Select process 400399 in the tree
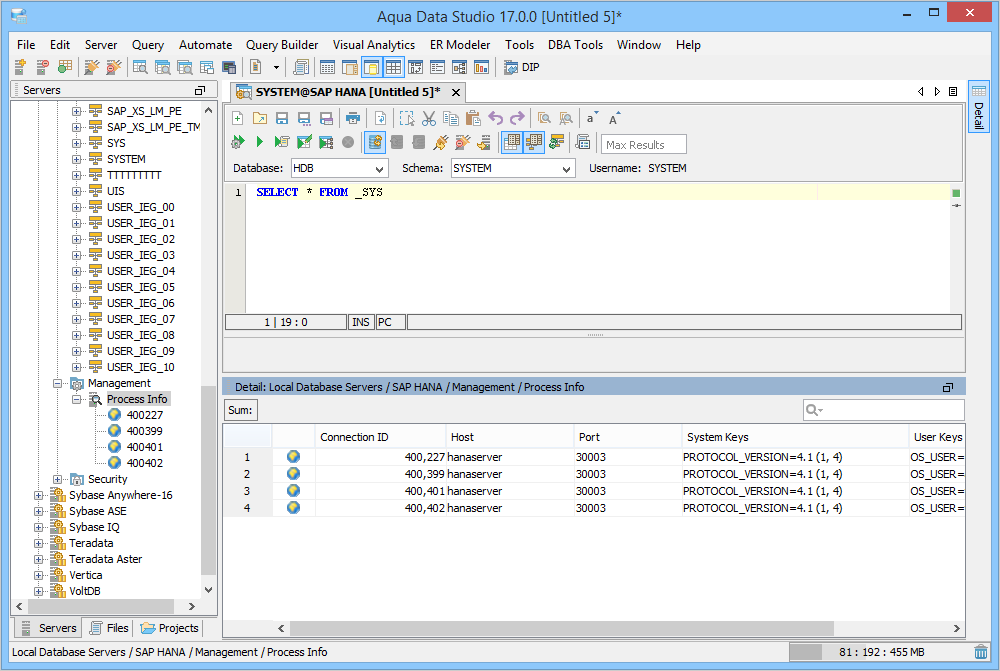1000x671 pixels. click(144, 431)
